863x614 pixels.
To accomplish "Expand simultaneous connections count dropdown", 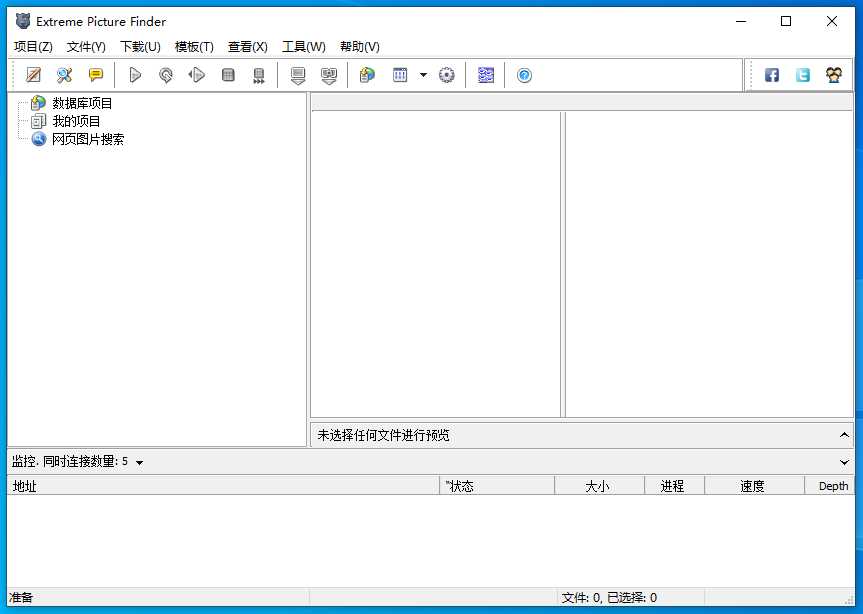I will pyautogui.click(x=139, y=462).
